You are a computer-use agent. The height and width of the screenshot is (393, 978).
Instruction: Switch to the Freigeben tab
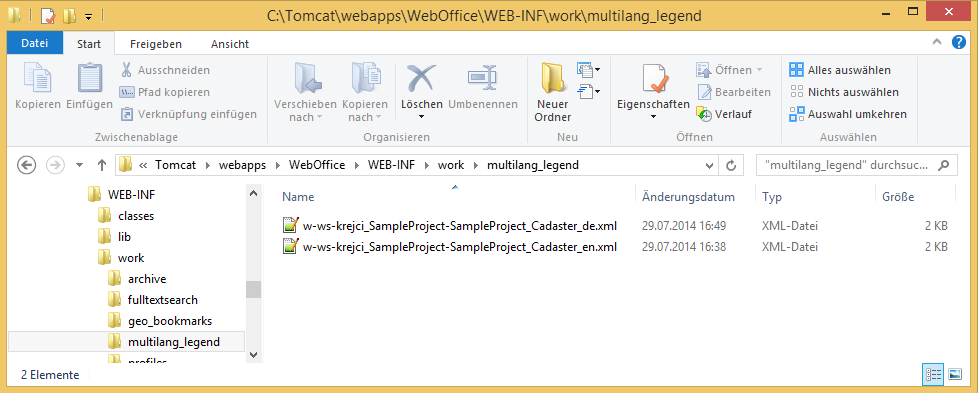[x=156, y=44]
